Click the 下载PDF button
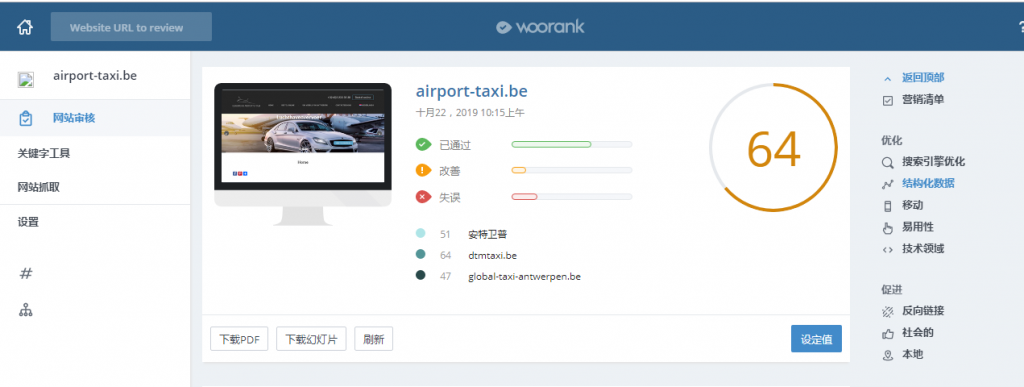The image size is (1024, 387). pos(239,339)
